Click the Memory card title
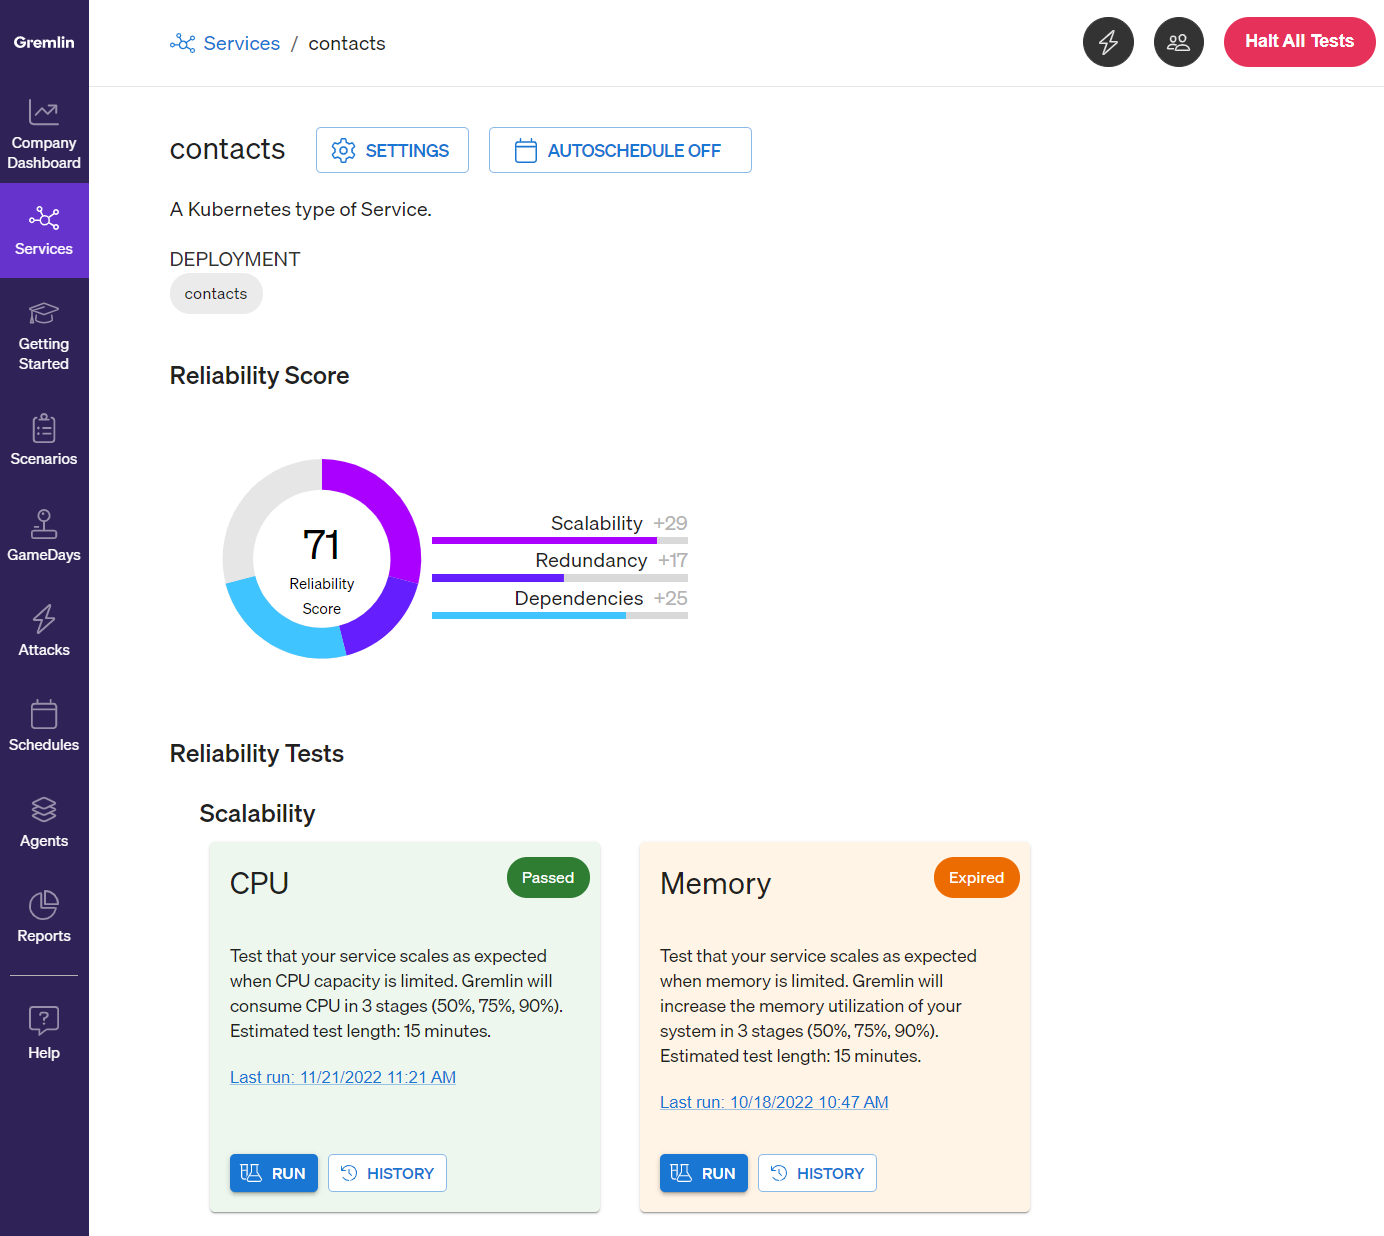 [x=715, y=883]
